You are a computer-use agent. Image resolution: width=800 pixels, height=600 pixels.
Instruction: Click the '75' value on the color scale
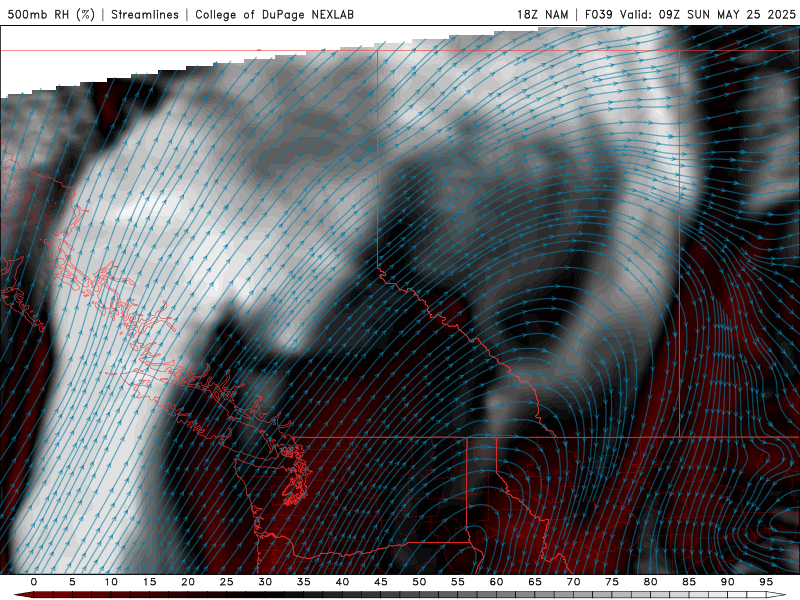coord(612,582)
